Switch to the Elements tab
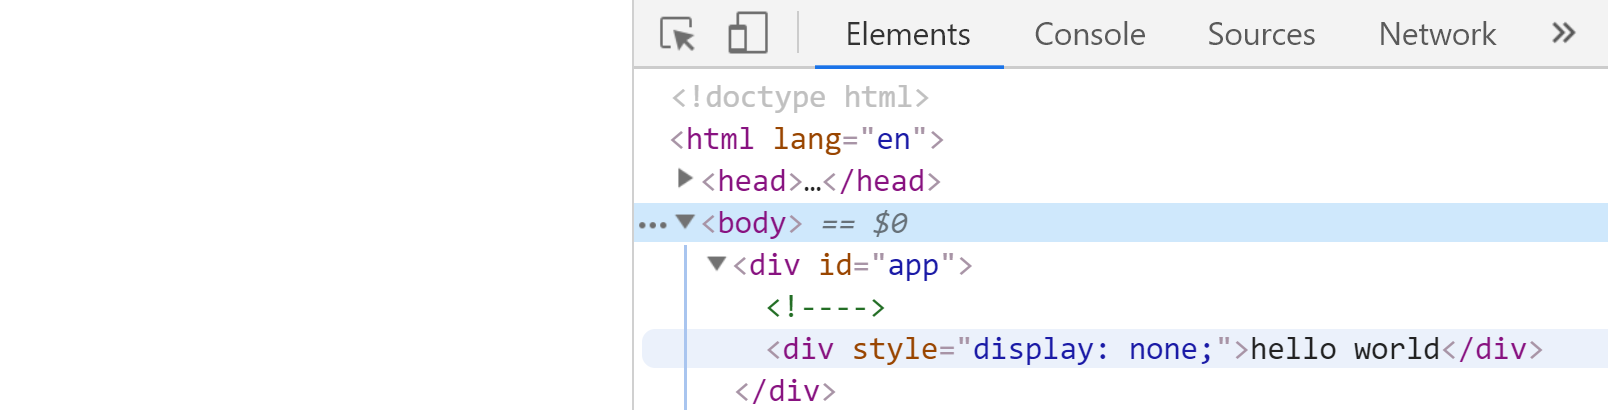 click(908, 34)
